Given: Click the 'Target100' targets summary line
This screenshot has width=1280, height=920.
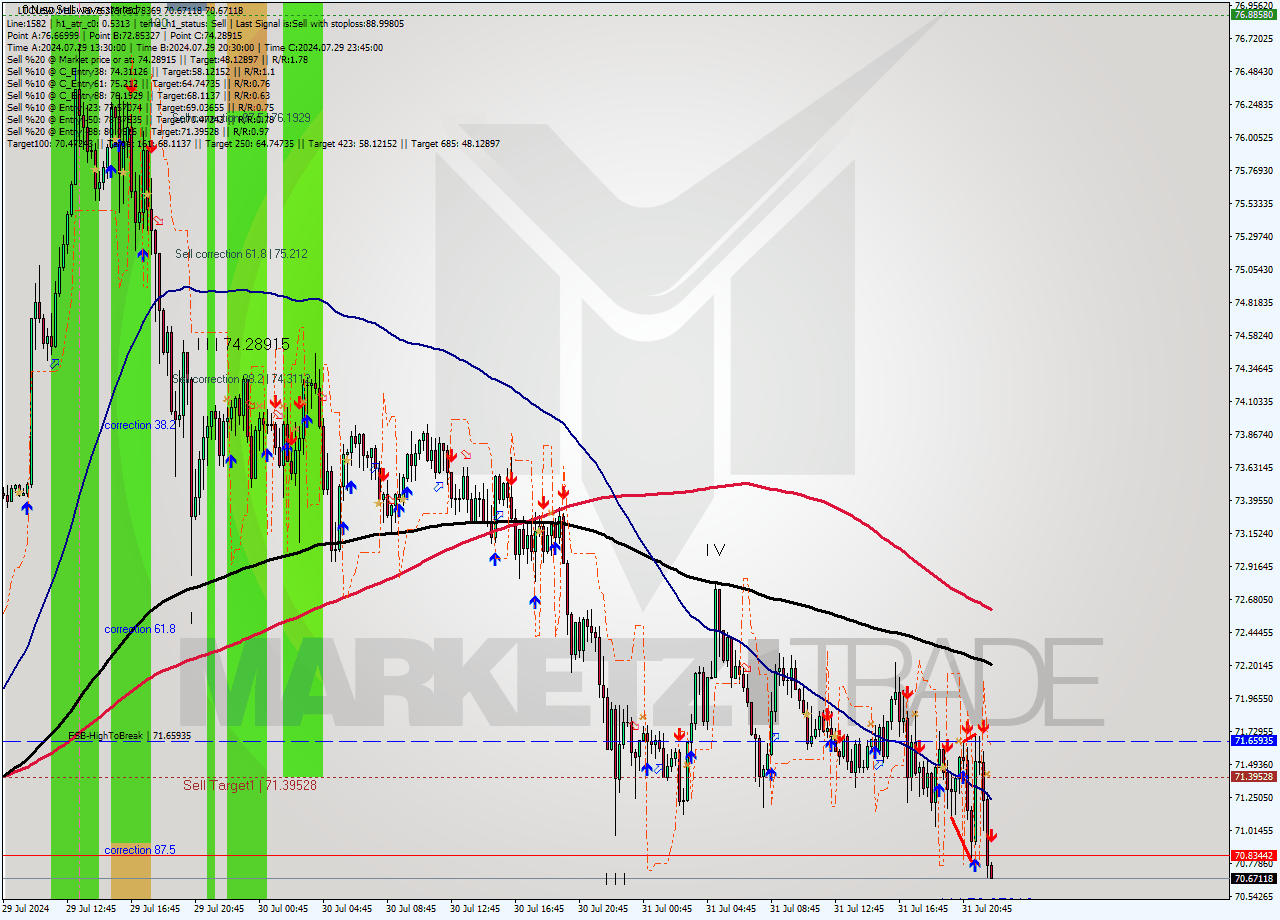Looking at the screenshot, I should point(253,143).
